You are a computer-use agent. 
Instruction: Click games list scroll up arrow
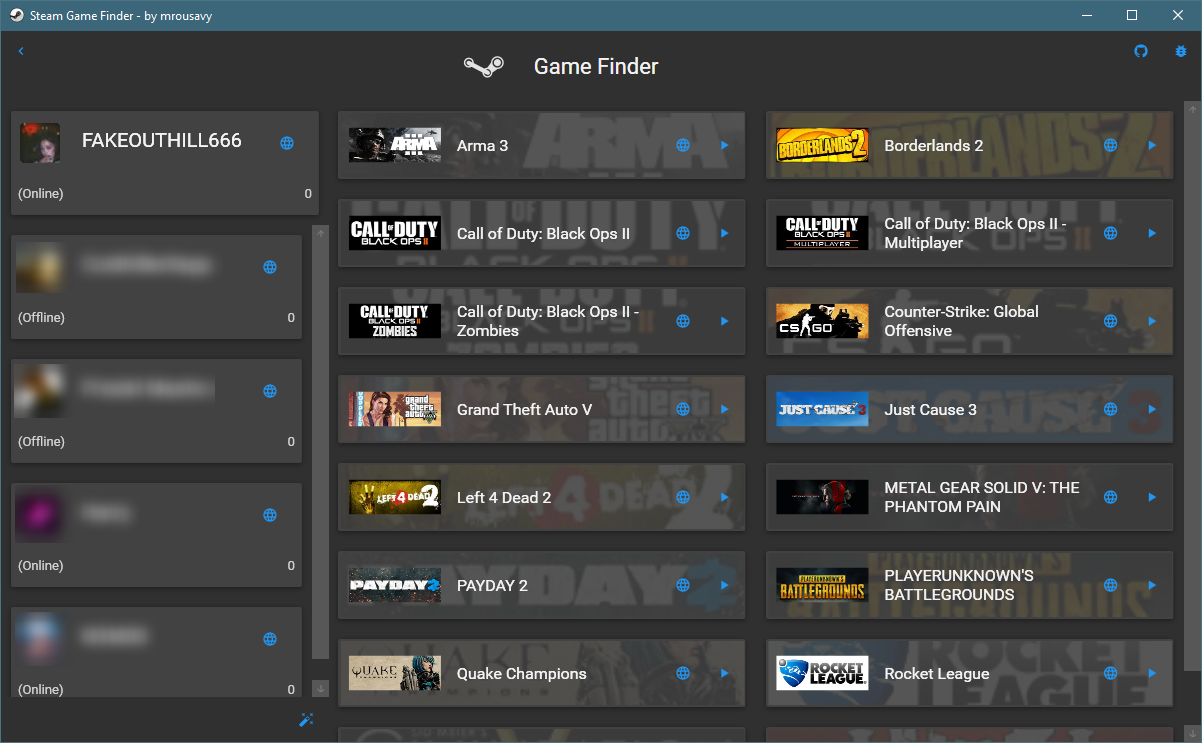pyautogui.click(x=1192, y=108)
